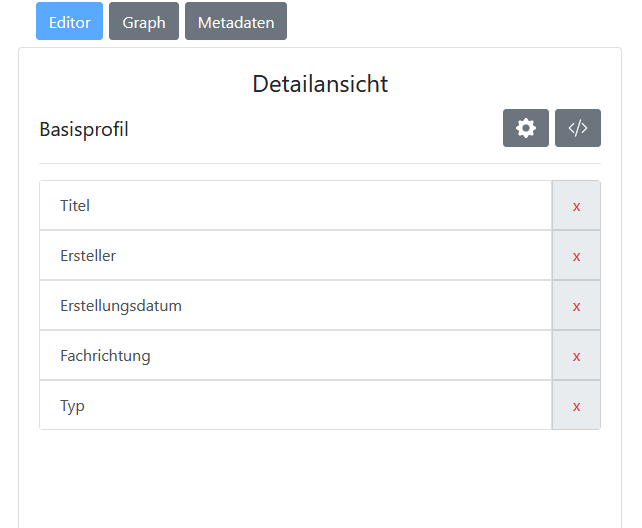Click the empty area below the Typ row
Image resolution: width=642 pixels, height=528 pixels.
320,478
